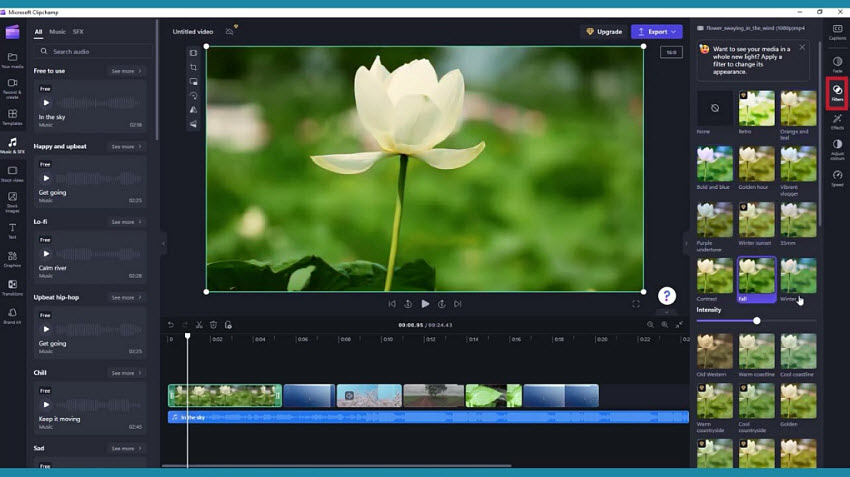Open the Speed panel
The height and width of the screenshot is (477, 850).
(x=837, y=178)
